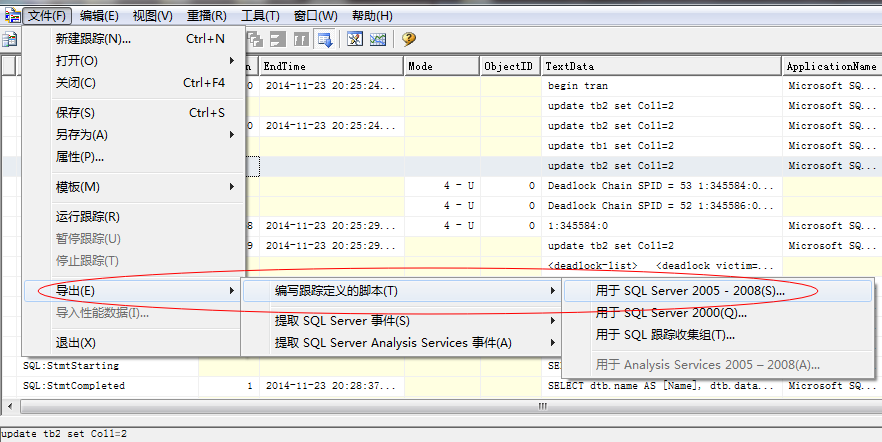
Task: Choose 新建跟踪(N)... from File menu
Action: pos(134,39)
